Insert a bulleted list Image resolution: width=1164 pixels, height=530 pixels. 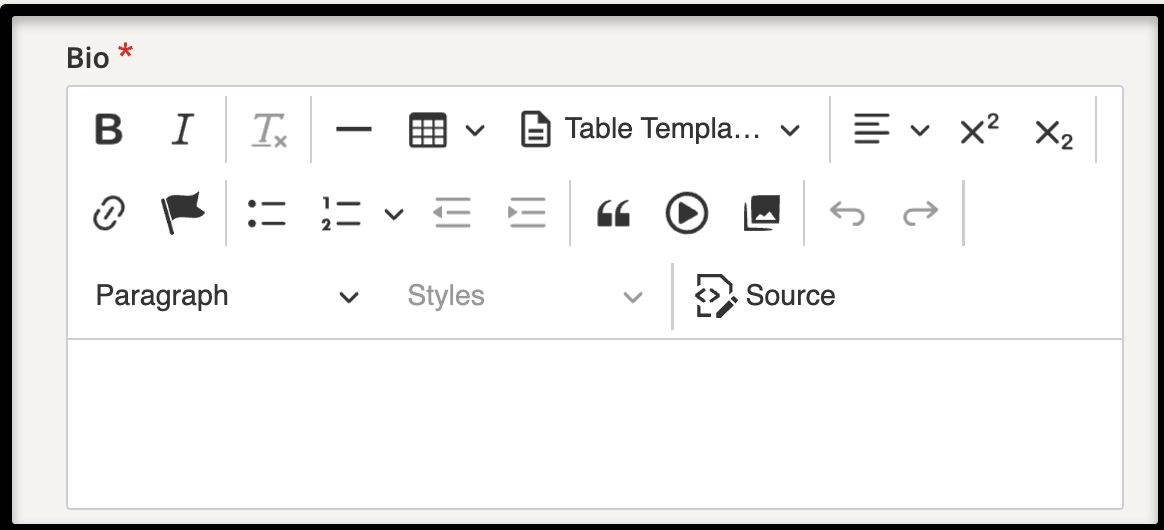tap(267, 213)
